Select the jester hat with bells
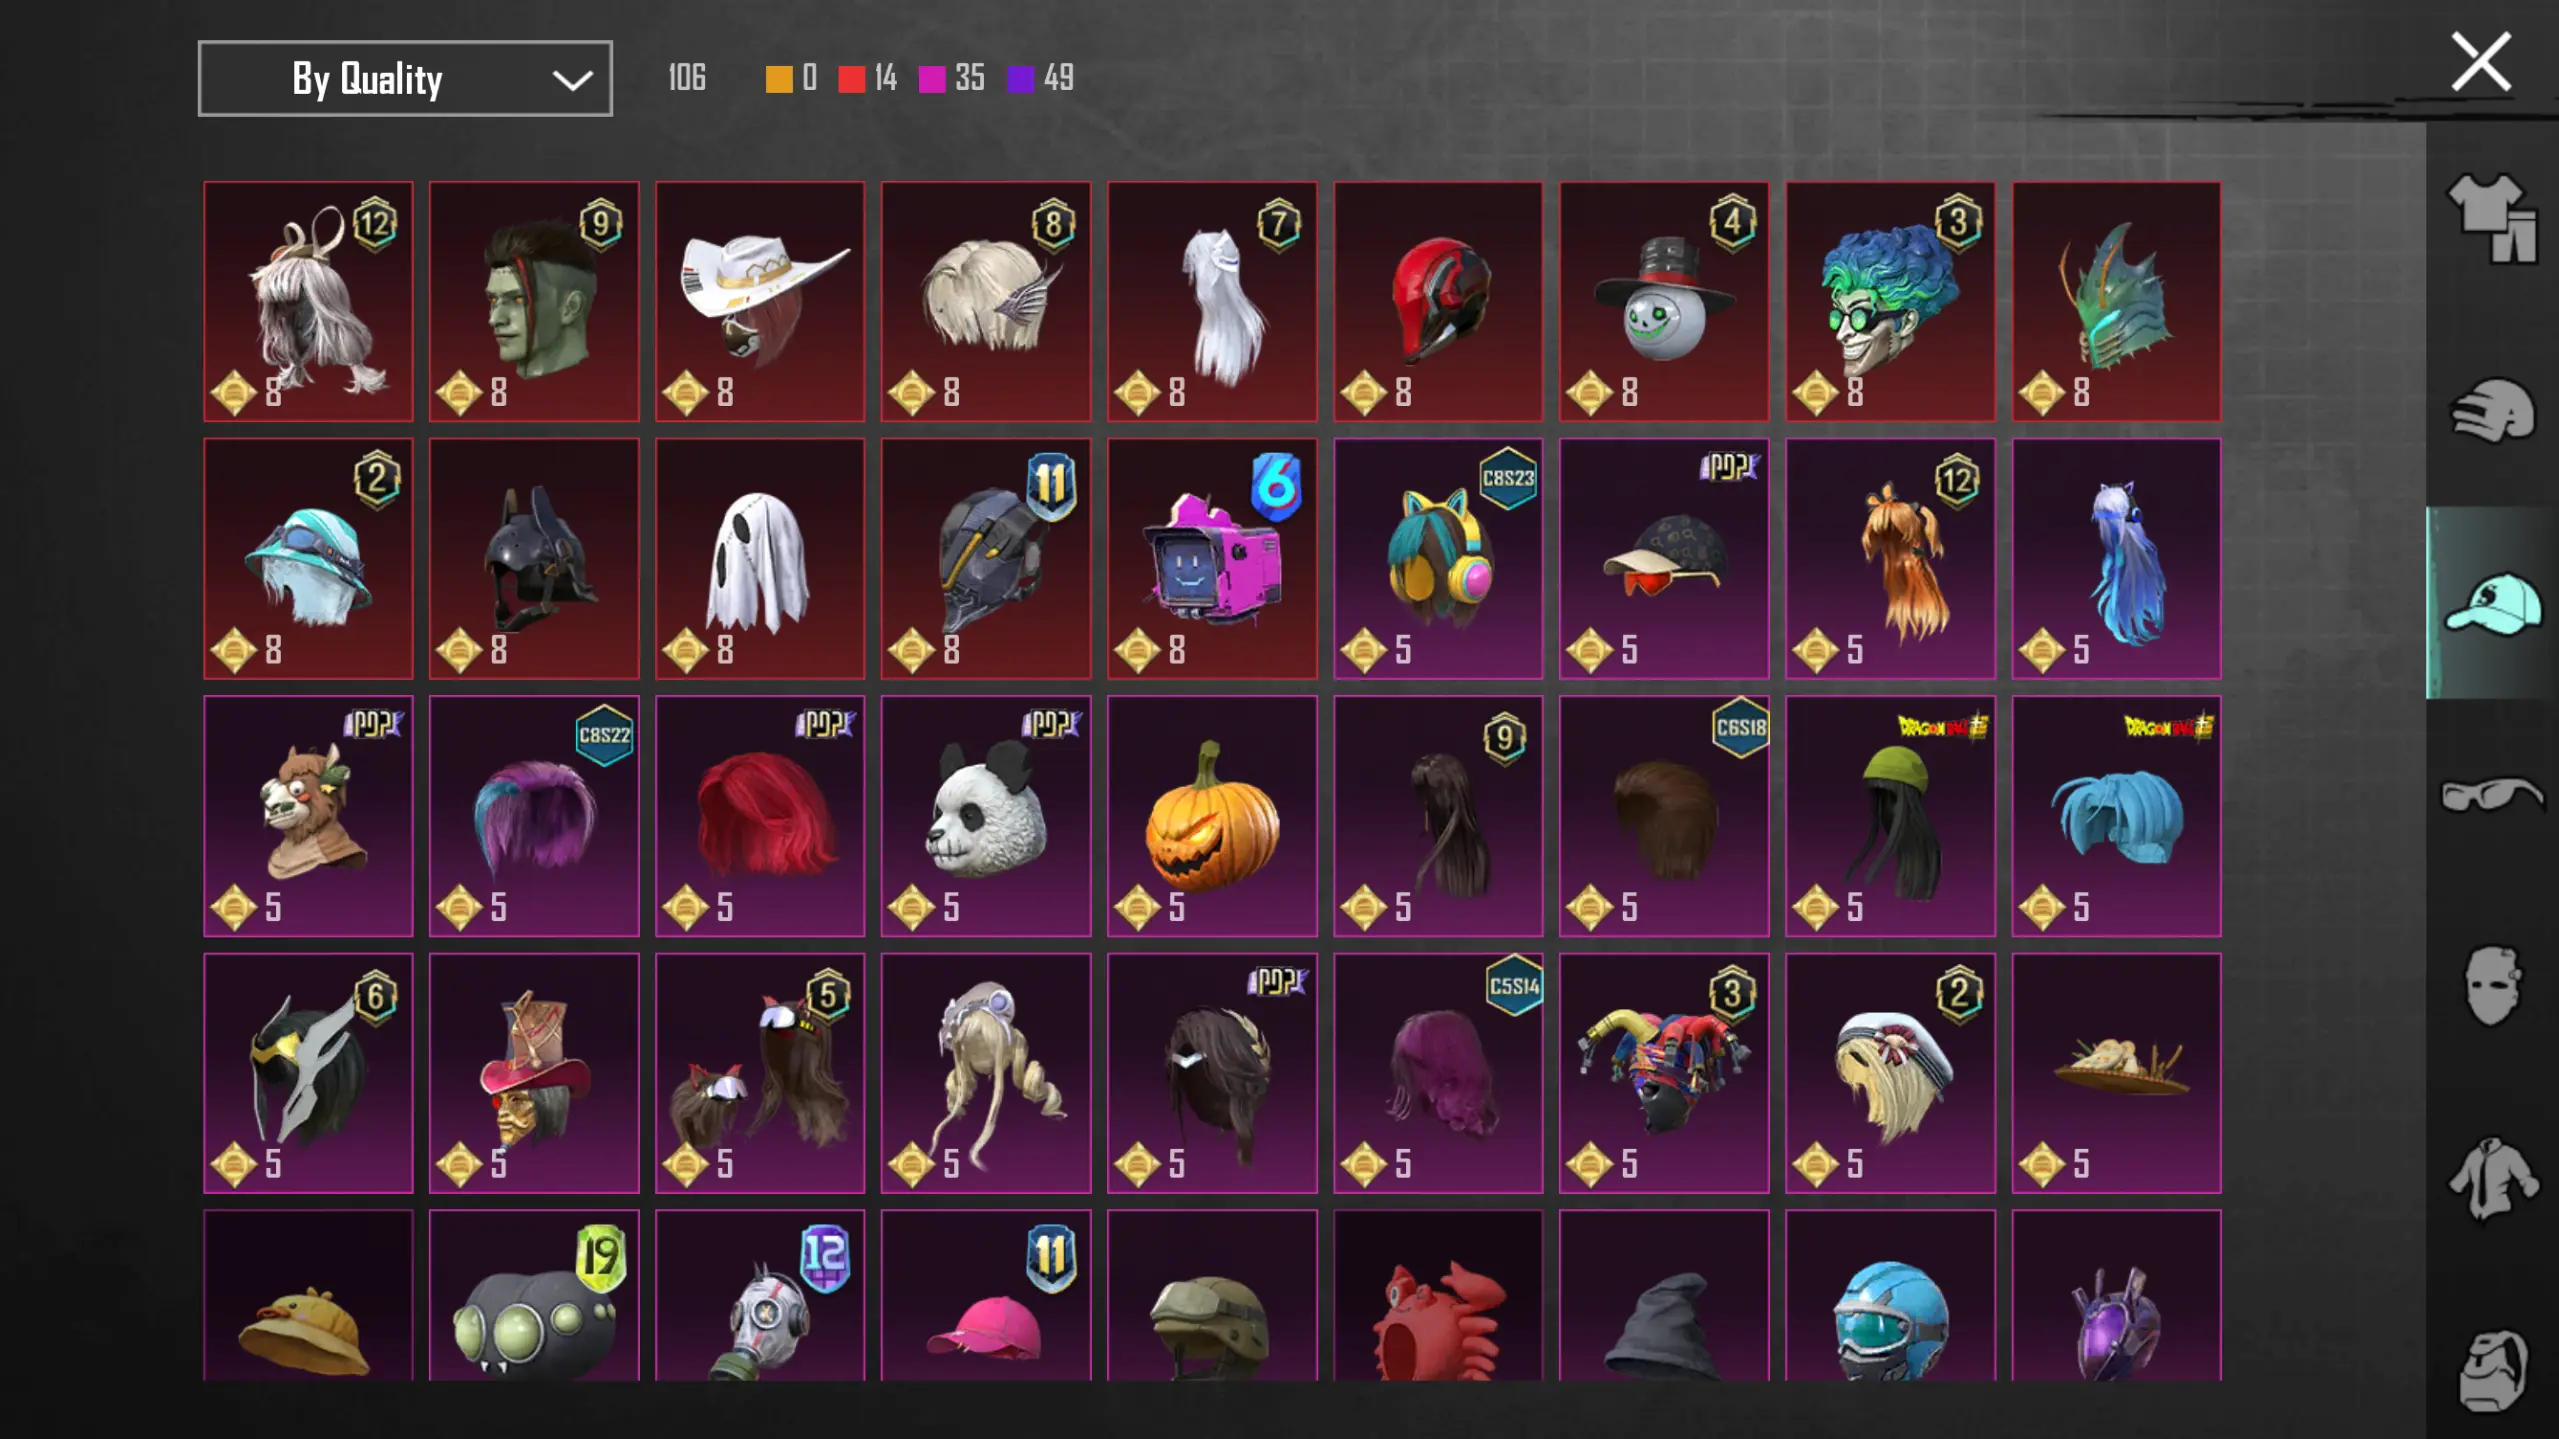This screenshot has height=1439, width=2559. [x=1663, y=1073]
